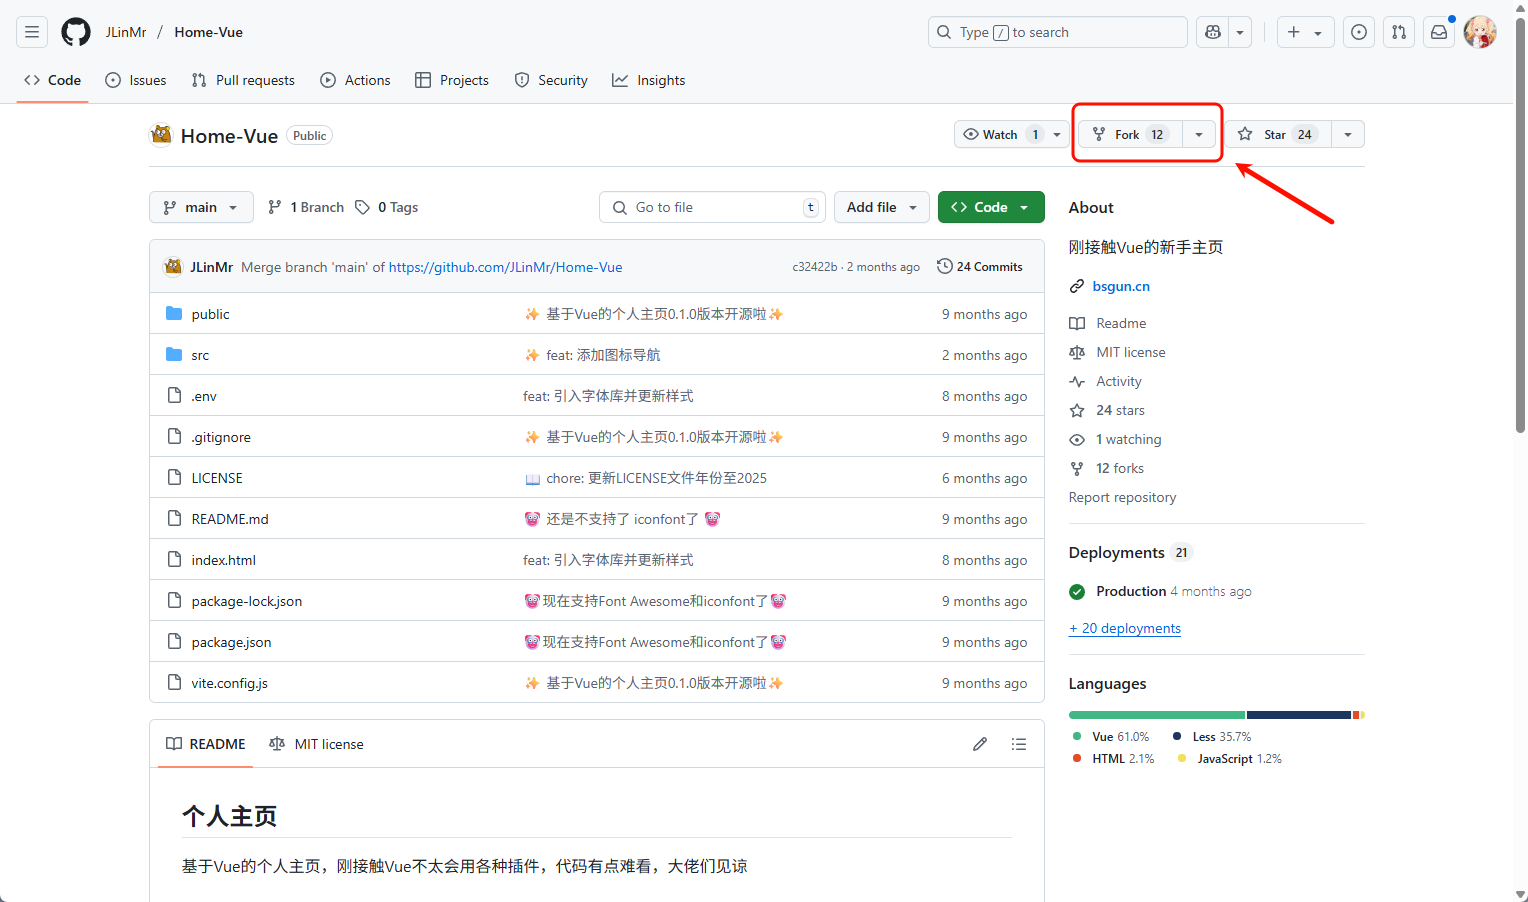Click the pull requests icon in header
The height and width of the screenshot is (902, 1528).
tap(1399, 32)
